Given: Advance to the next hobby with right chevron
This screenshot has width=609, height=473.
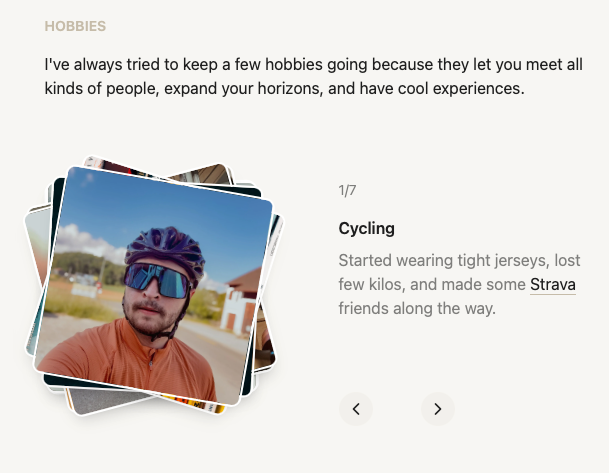Looking at the screenshot, I should coord(438,409).
